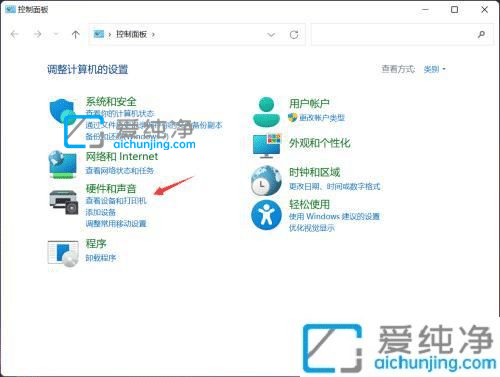Click 卸载程序 link
The image size is (500, 377).
(101, 258)
